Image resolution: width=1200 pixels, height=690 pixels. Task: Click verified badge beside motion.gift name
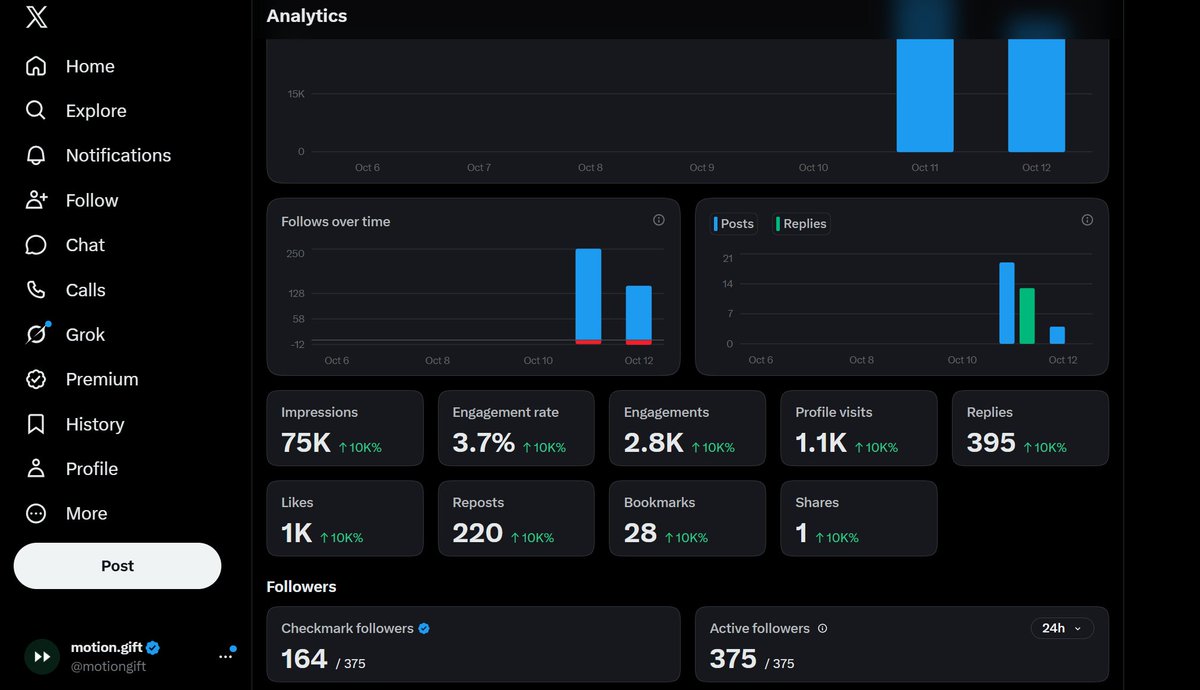coord(154,648)
